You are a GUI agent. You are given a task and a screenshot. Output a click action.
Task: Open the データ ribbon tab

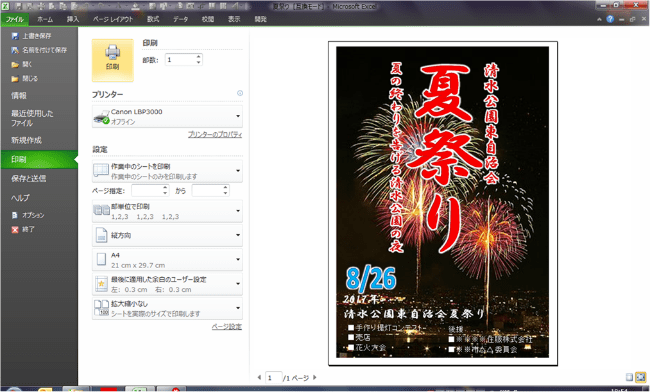click(180, 19)
